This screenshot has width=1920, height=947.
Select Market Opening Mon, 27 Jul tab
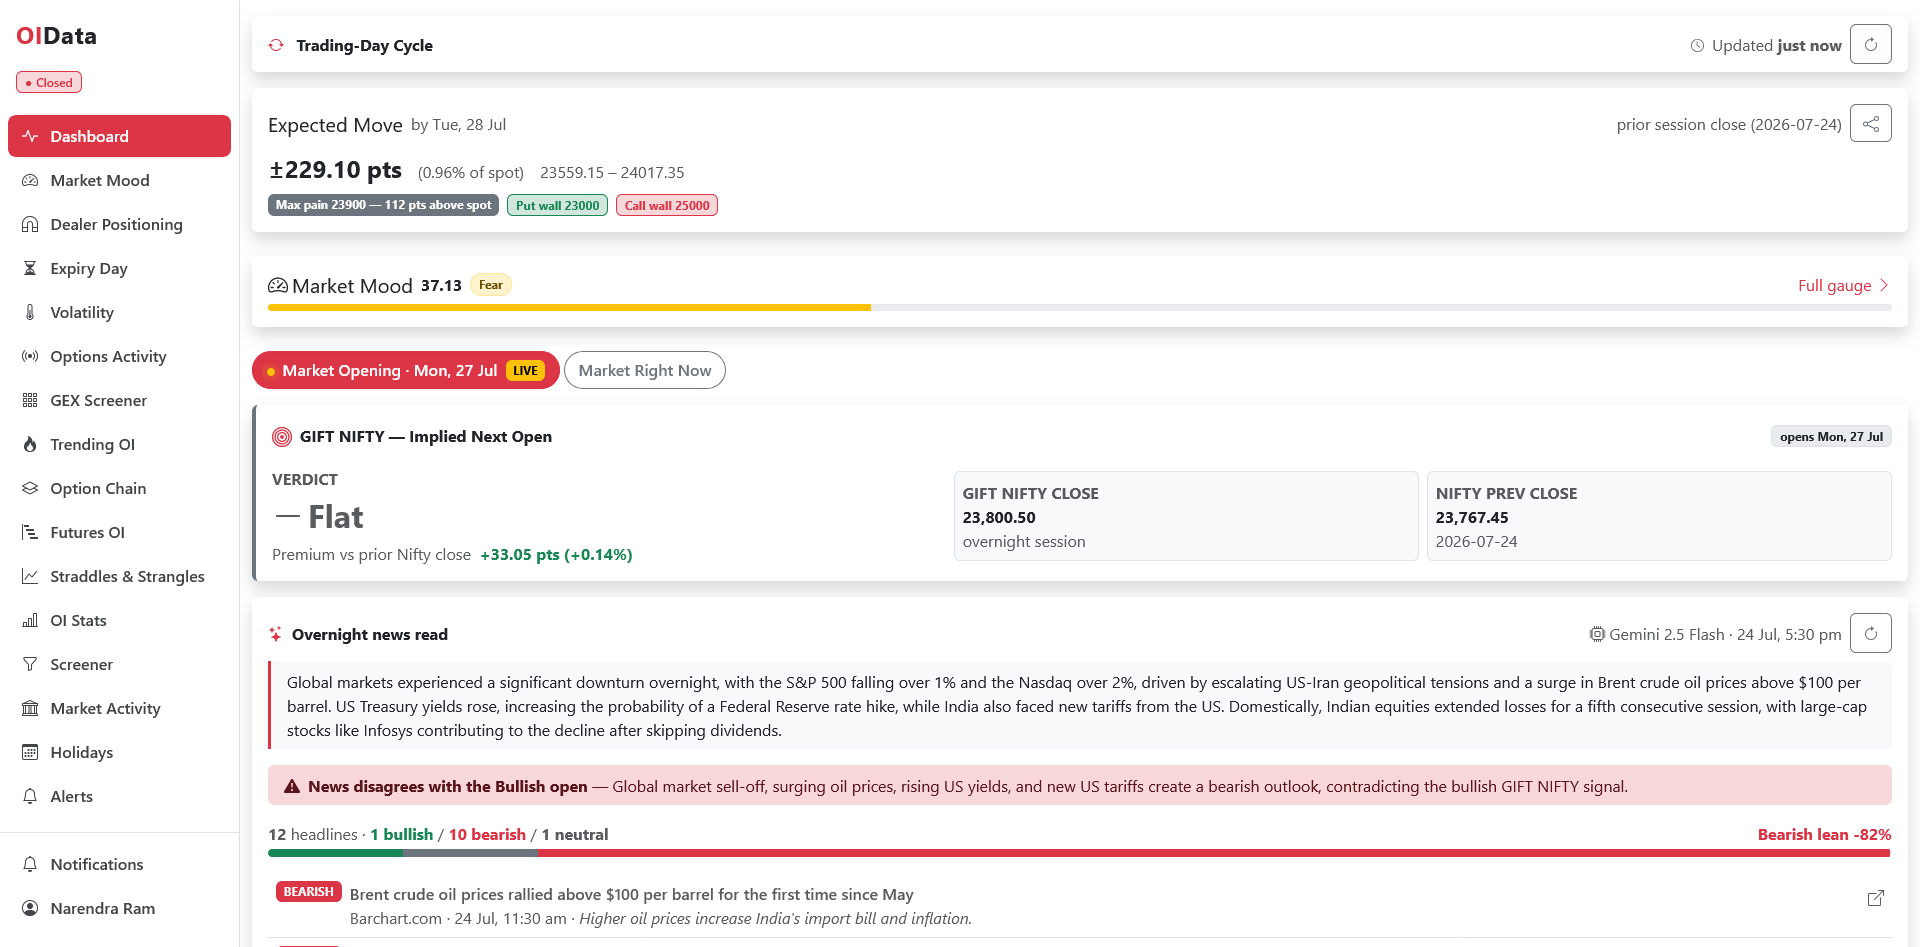tap(405, 370)
